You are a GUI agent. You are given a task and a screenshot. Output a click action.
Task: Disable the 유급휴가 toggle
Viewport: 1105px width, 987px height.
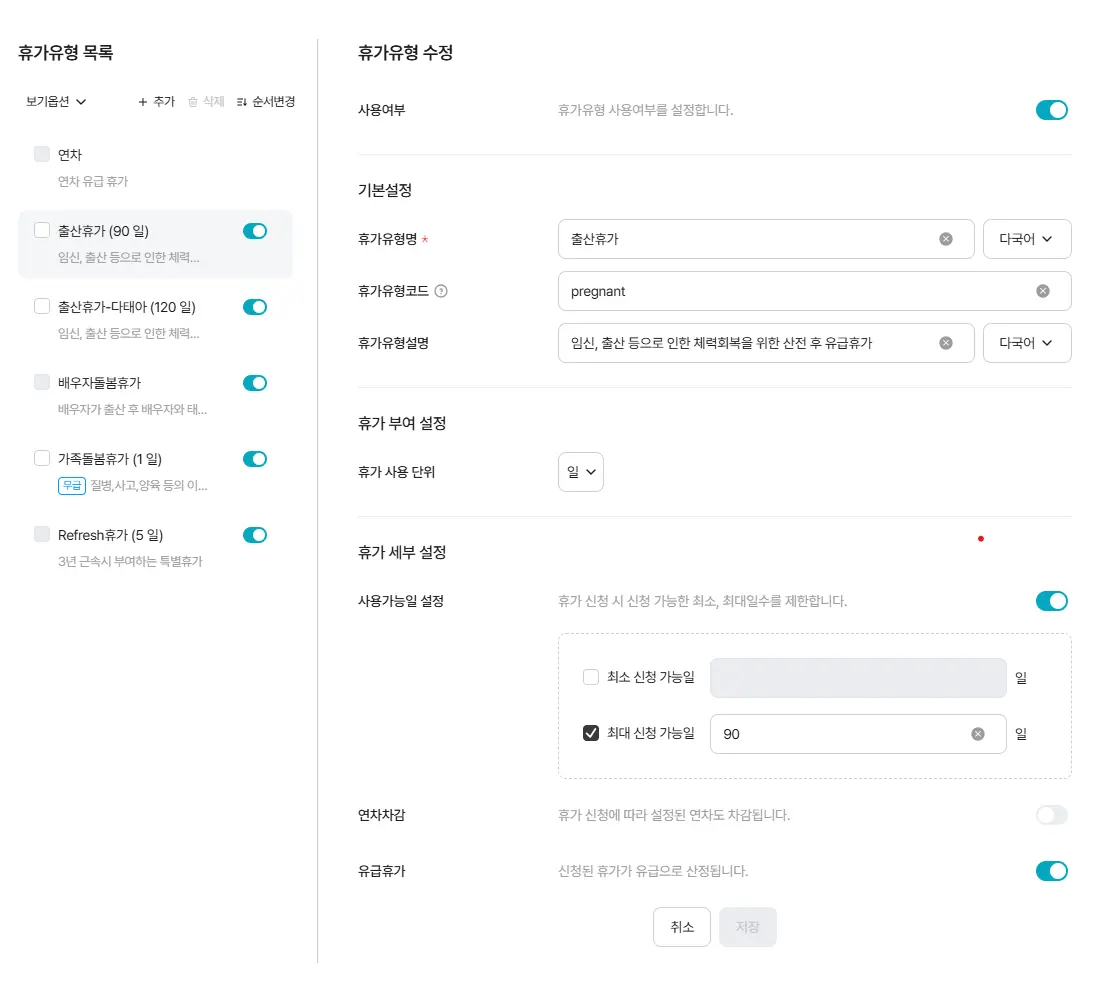click(x=1052, y=870)
